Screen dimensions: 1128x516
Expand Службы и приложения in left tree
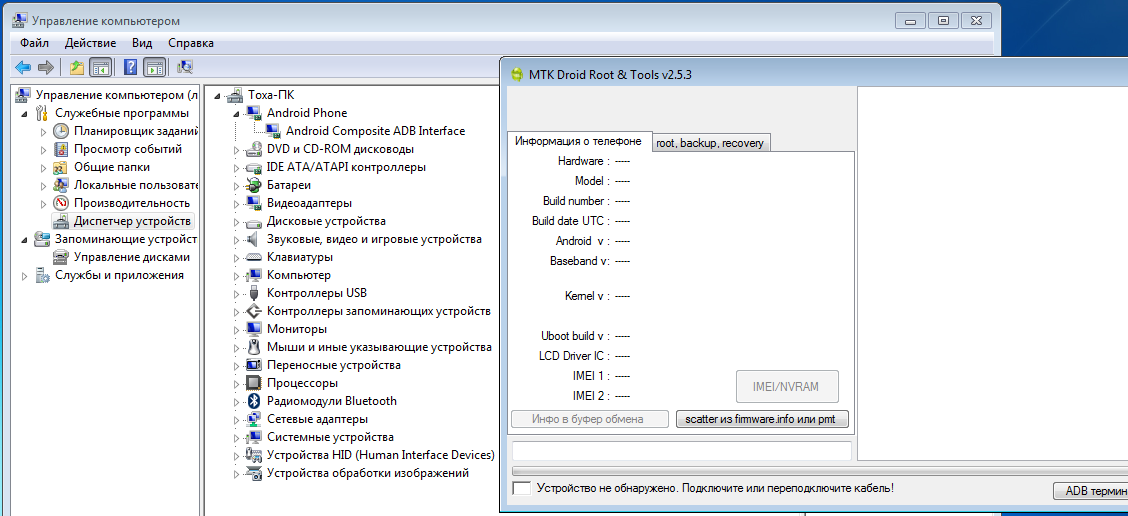(x=25, y=275)
